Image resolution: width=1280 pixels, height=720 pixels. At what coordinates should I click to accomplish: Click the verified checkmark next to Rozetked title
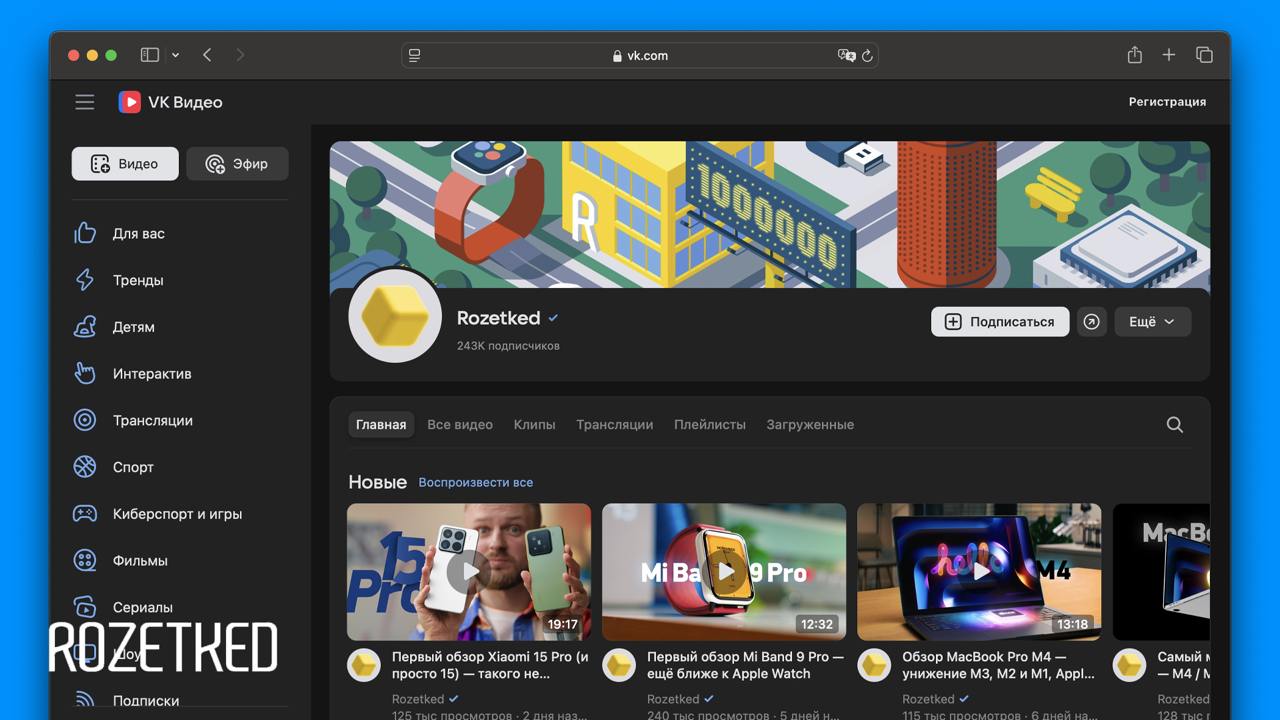click(x=553, y=318)
